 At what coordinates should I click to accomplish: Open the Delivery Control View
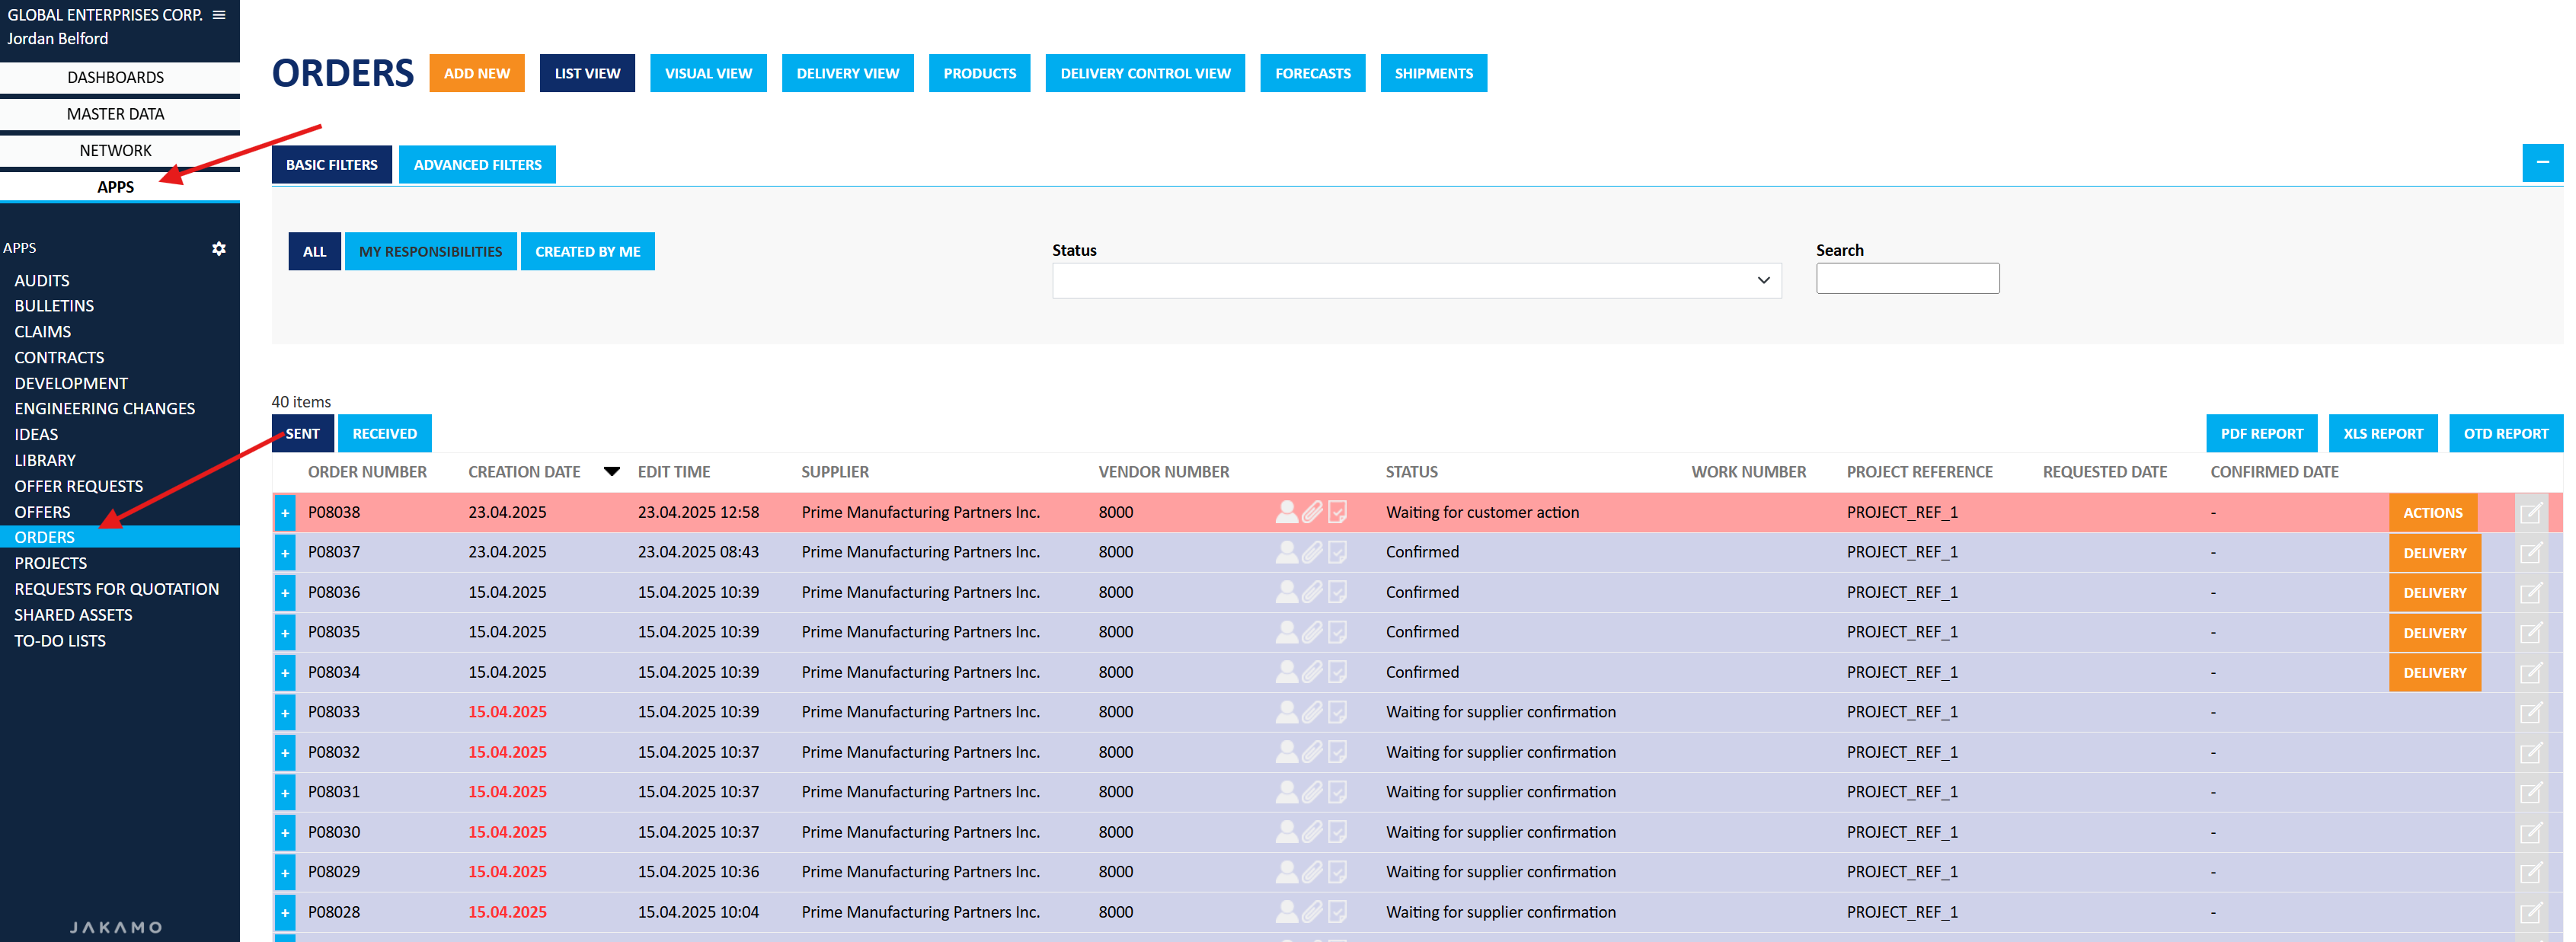pyautogui.click(x=1145, y=73)
